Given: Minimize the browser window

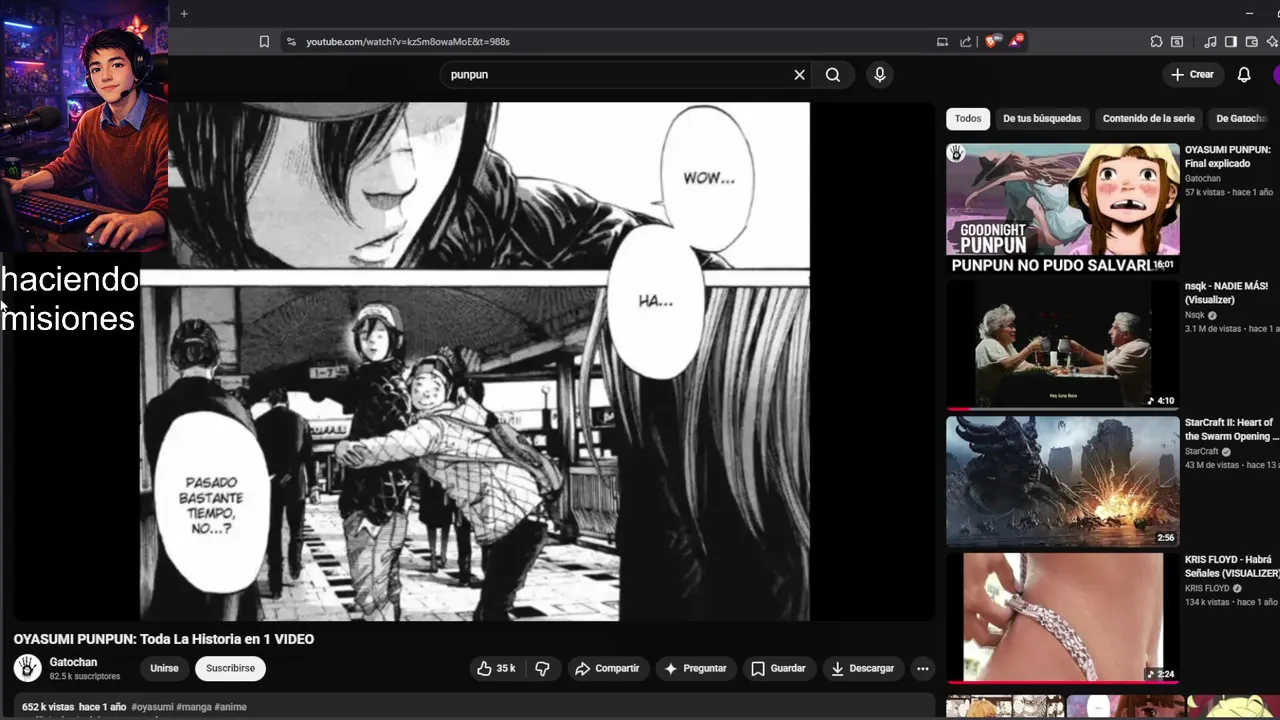Looking at the screenshot, I should tap(1249, 13).
